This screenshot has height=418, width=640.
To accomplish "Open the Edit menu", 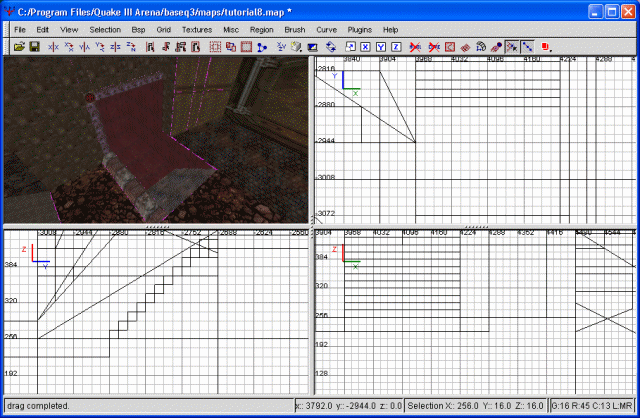I will coord(42,30).
